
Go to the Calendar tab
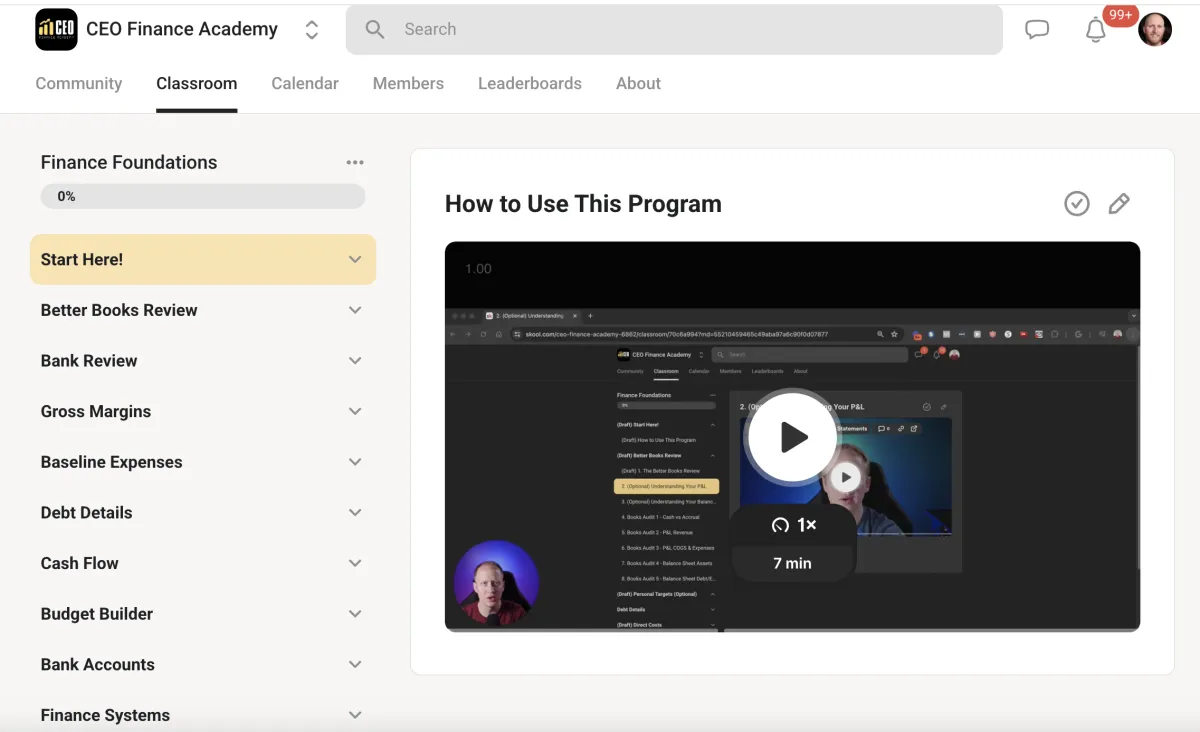click(305, 84)
